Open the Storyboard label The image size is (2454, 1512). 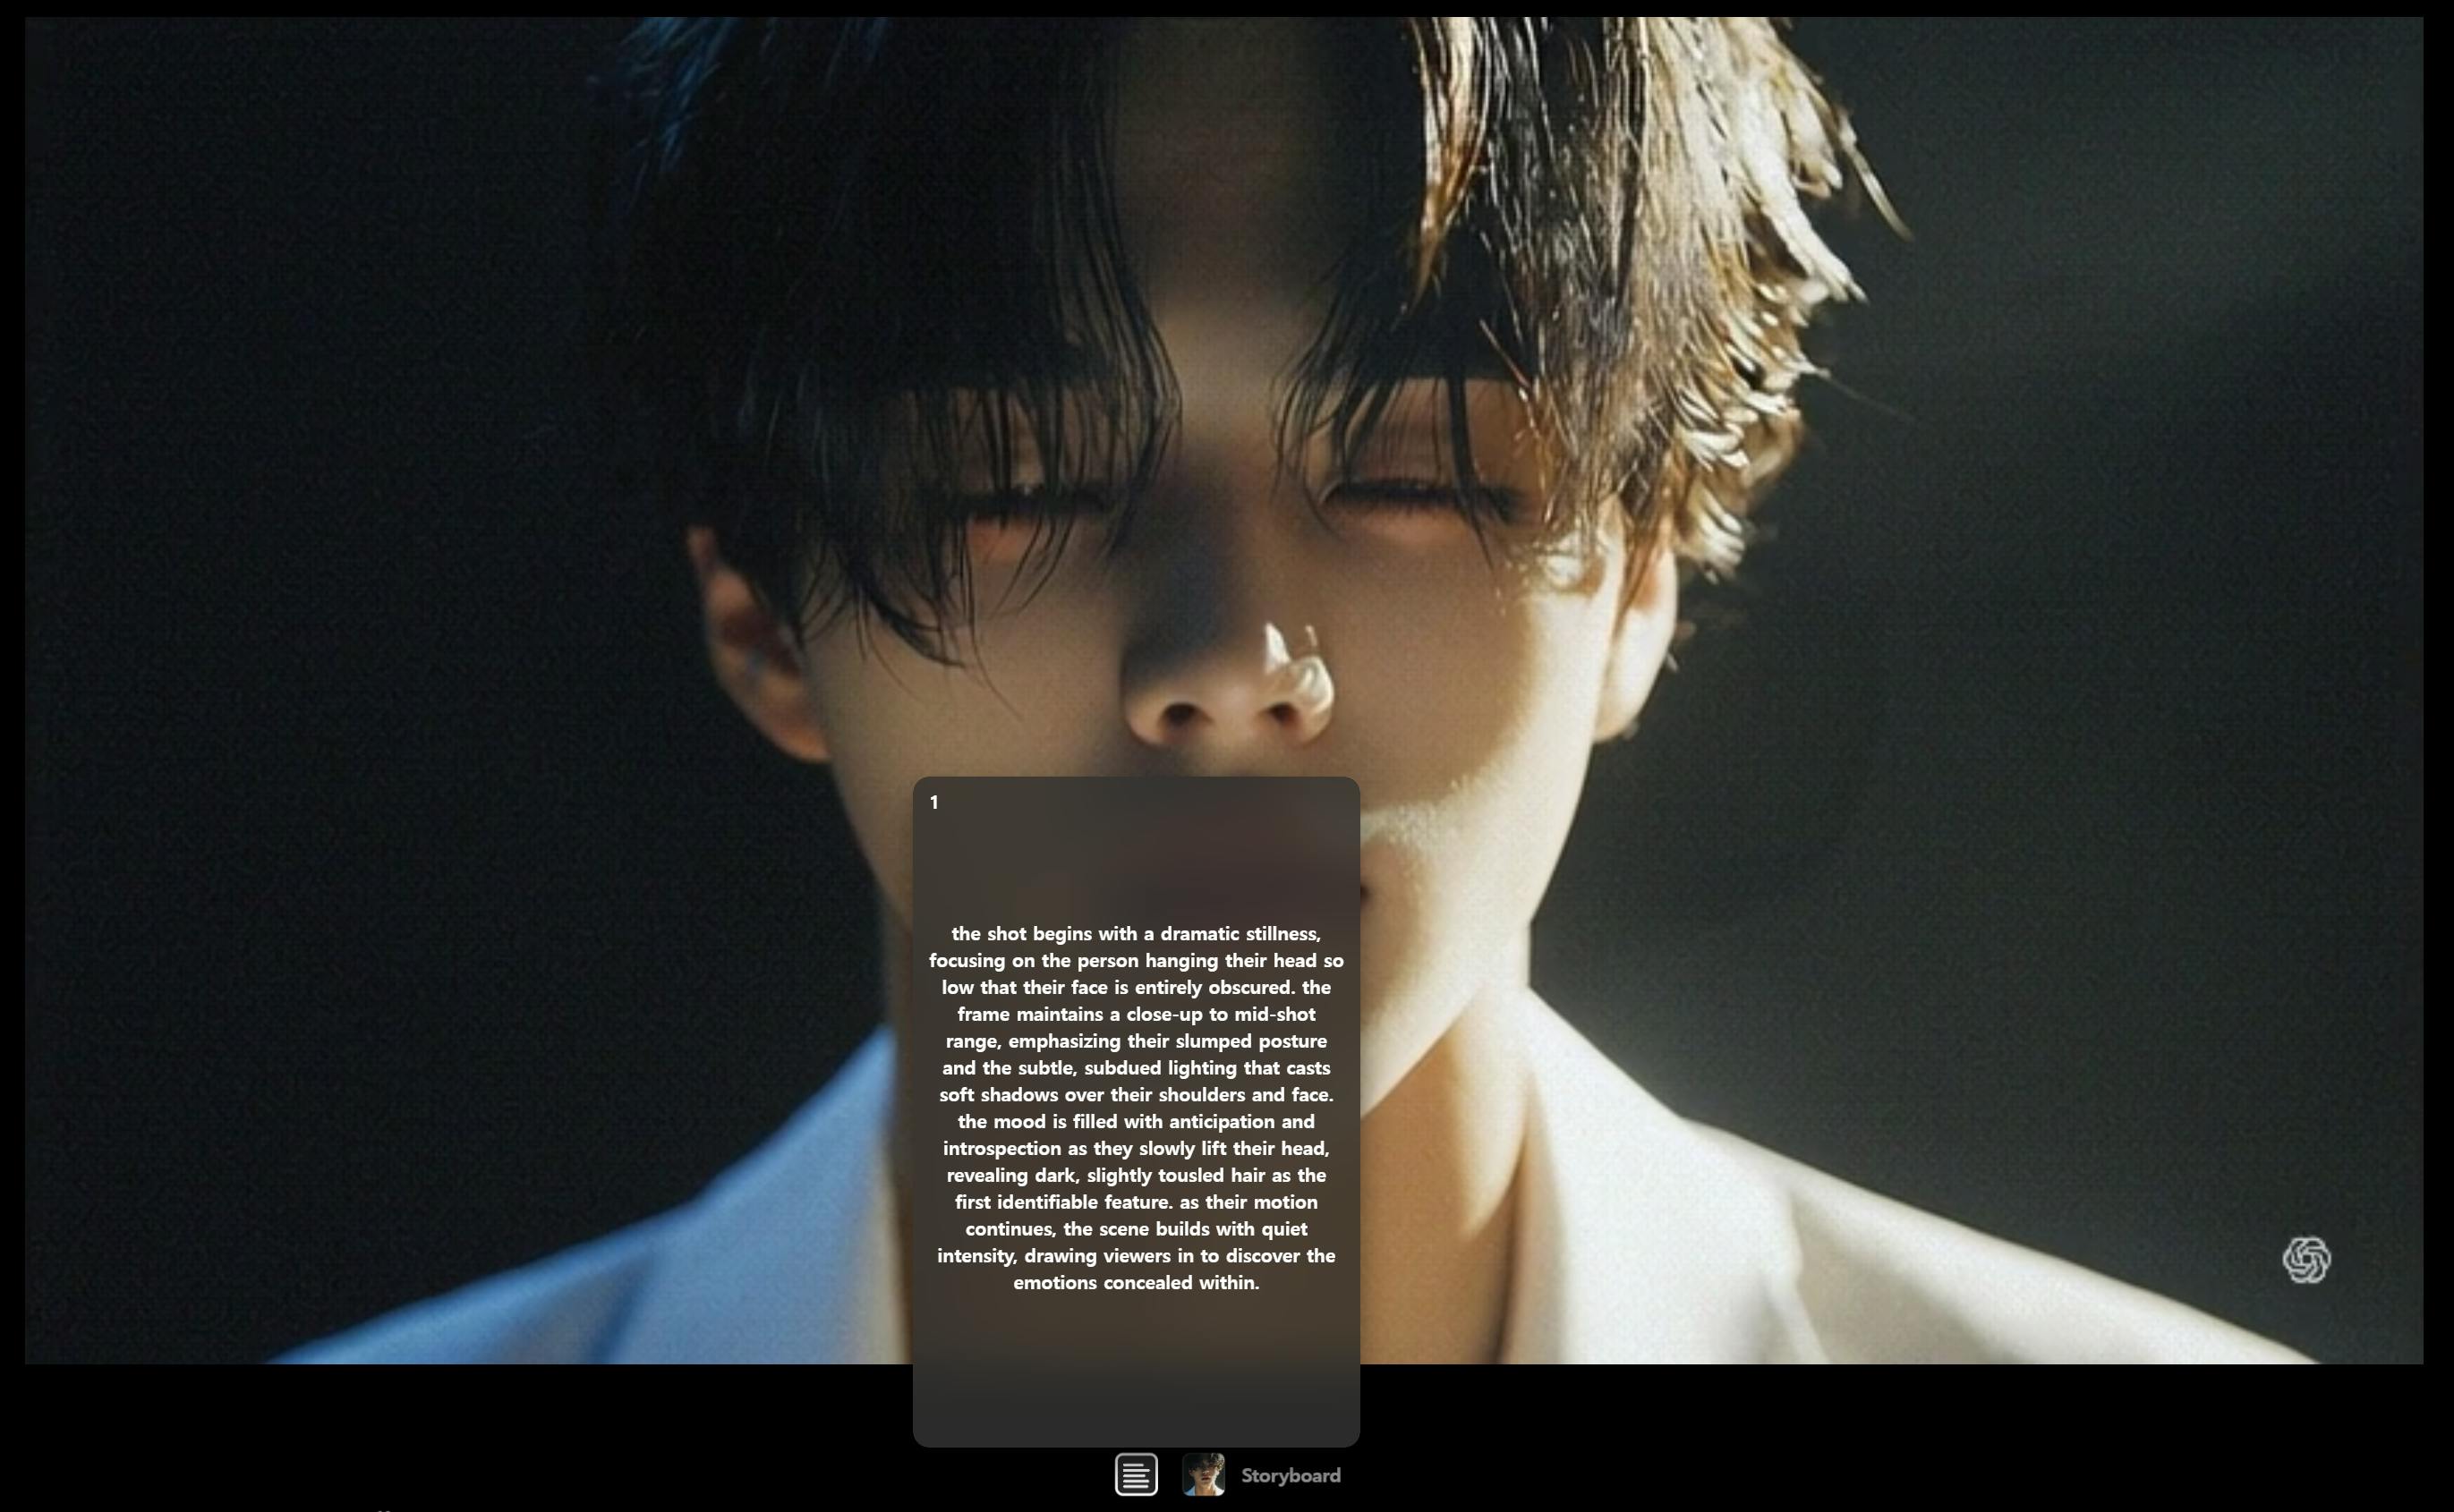tap(1290, 1476)
